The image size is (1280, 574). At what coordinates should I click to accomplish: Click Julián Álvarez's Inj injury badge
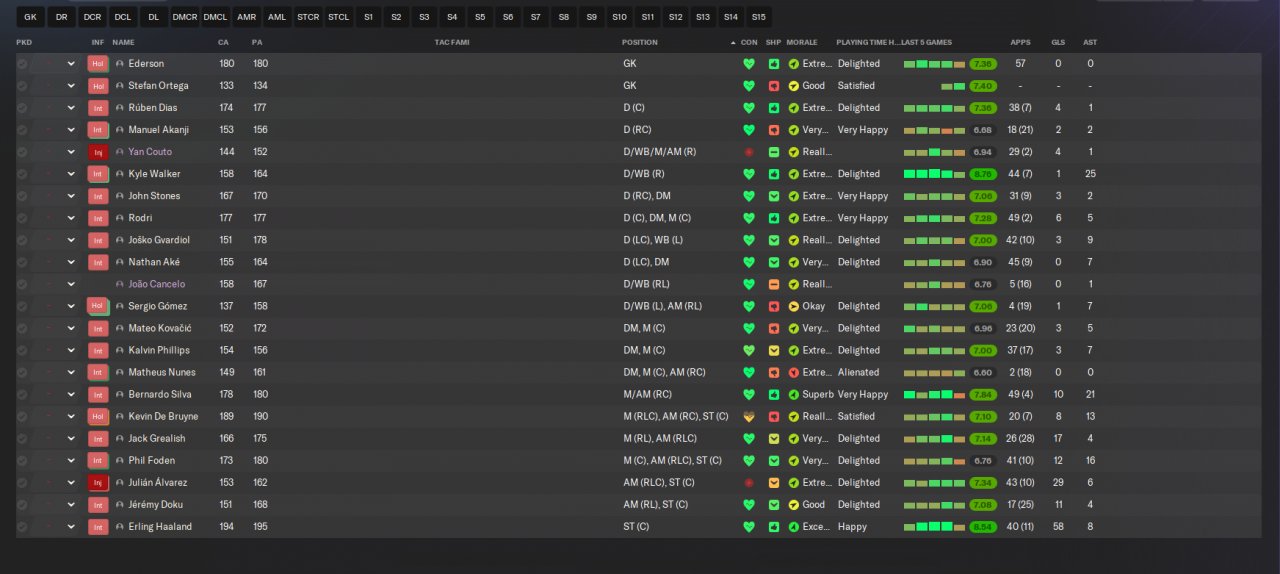pos(97,482)
